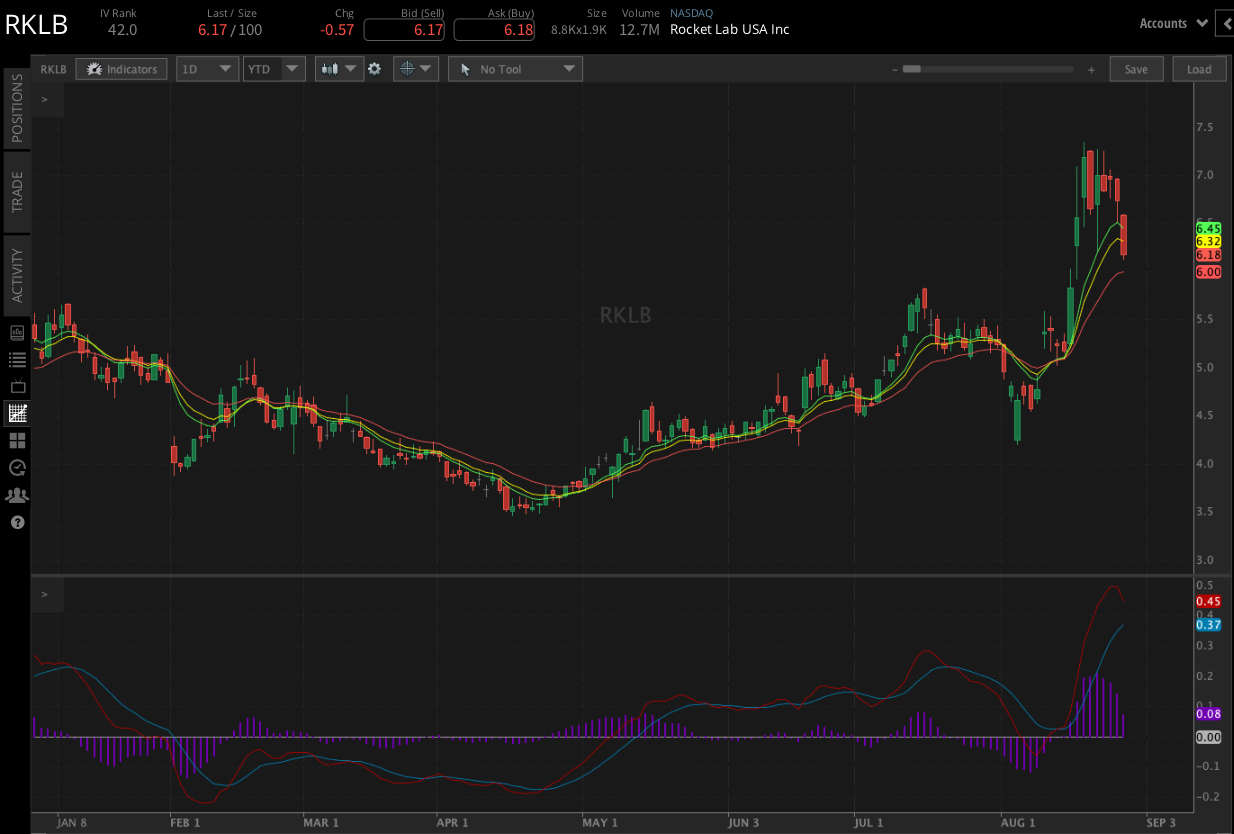Select the chart grid icon in sidebar
The width and height of the screenshot is (1234, 834).
click(x=17, y=413)
